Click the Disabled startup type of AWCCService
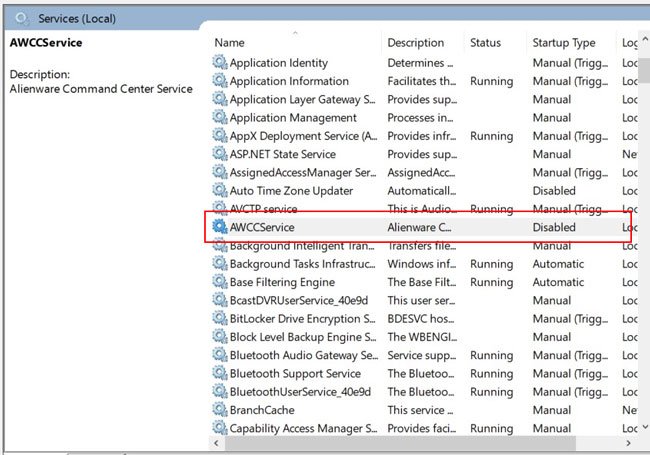 (554, 227)
